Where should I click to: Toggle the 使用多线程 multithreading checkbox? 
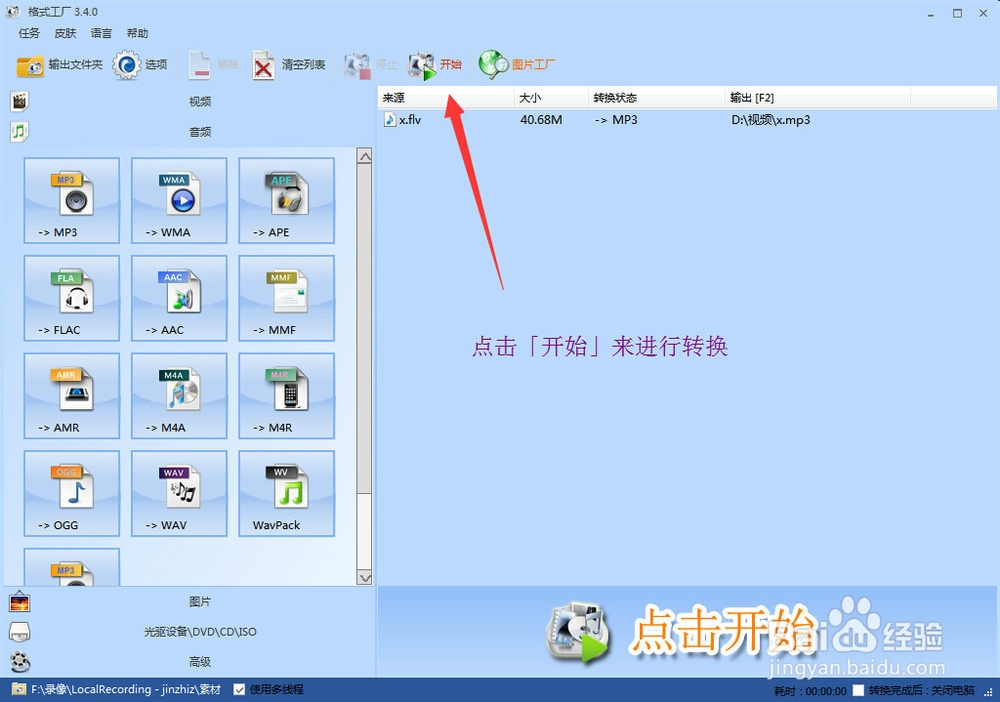(238, 689)
